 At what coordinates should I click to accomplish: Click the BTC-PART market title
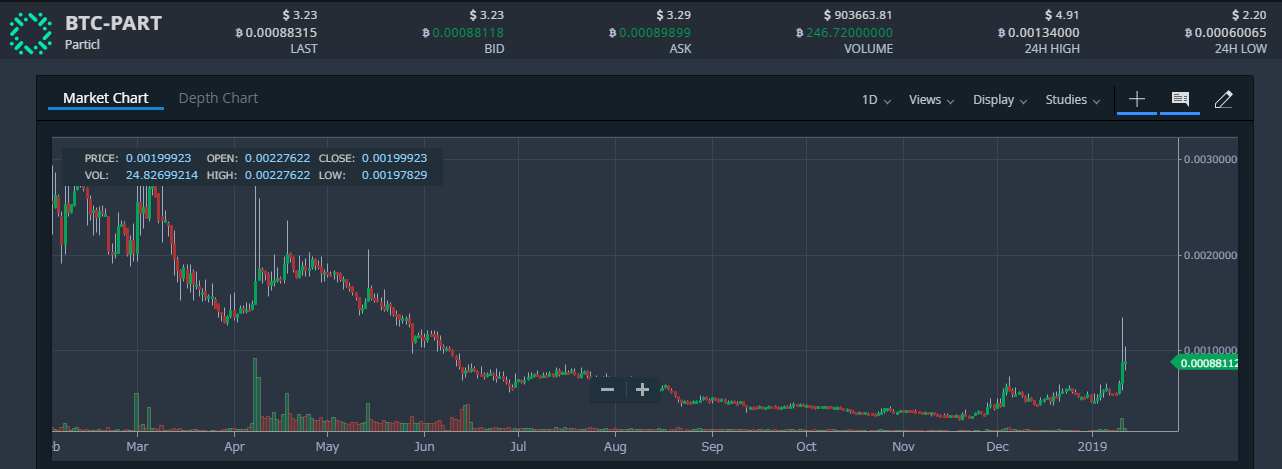pyautogui.click(x=113, y=23)
